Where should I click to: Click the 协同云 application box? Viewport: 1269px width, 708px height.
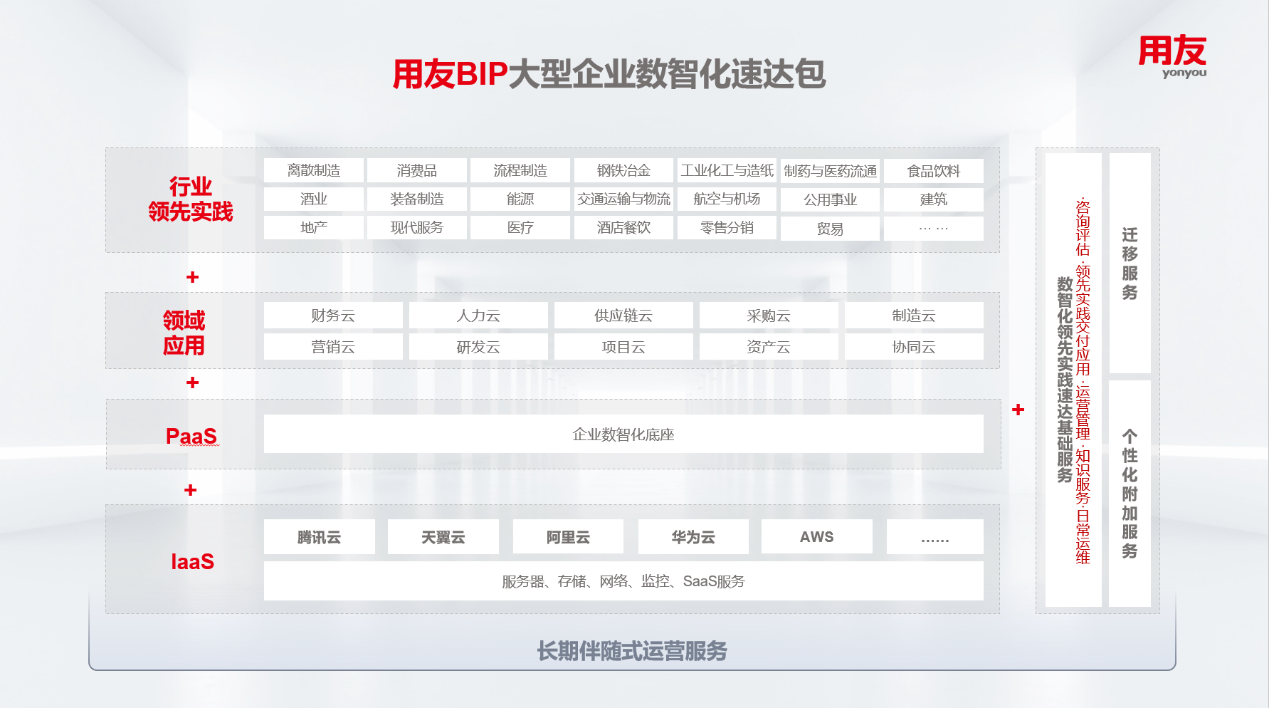click(913, 347)
